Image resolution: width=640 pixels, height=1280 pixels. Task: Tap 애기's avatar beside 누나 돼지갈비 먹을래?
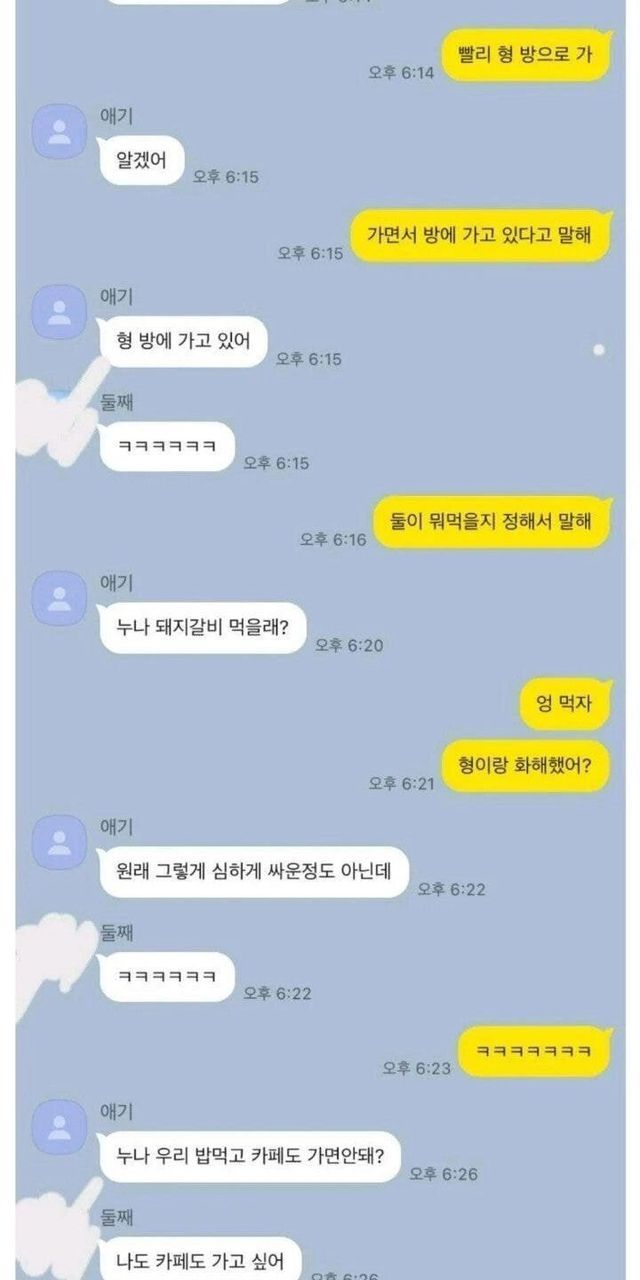(59, 597)
